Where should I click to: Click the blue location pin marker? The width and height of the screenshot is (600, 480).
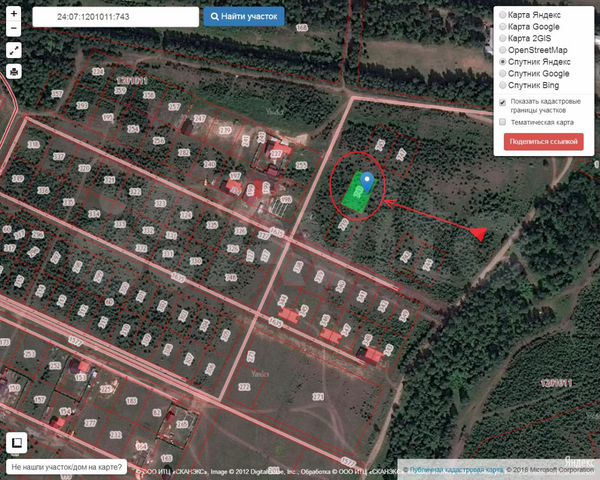[367, 182]
